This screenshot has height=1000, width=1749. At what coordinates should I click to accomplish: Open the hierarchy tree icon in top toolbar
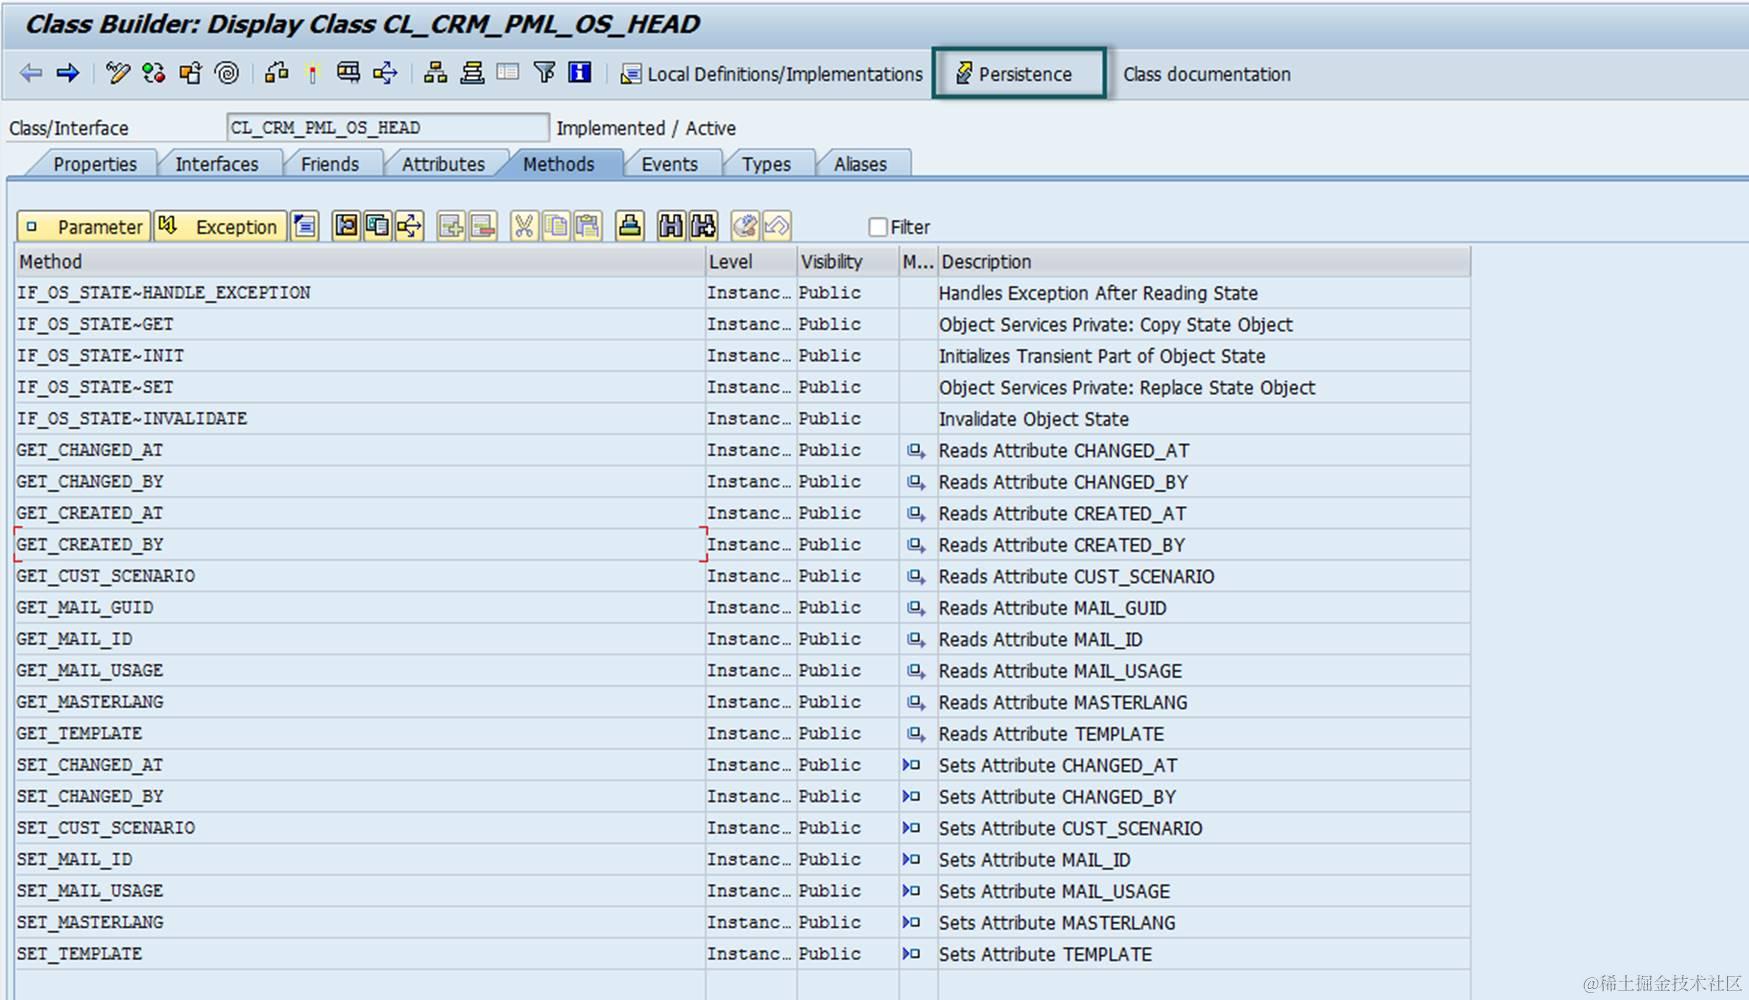(435, 73)
